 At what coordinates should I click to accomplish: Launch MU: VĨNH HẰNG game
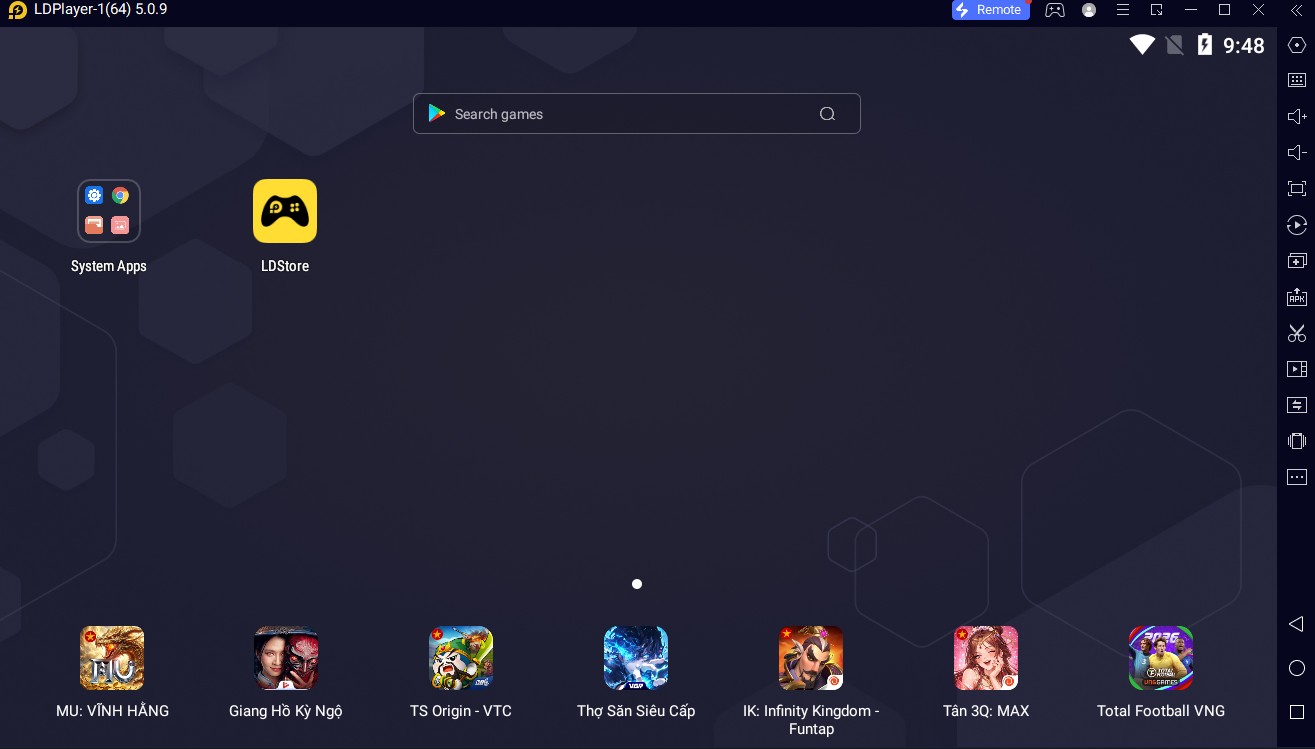[112, 658]
